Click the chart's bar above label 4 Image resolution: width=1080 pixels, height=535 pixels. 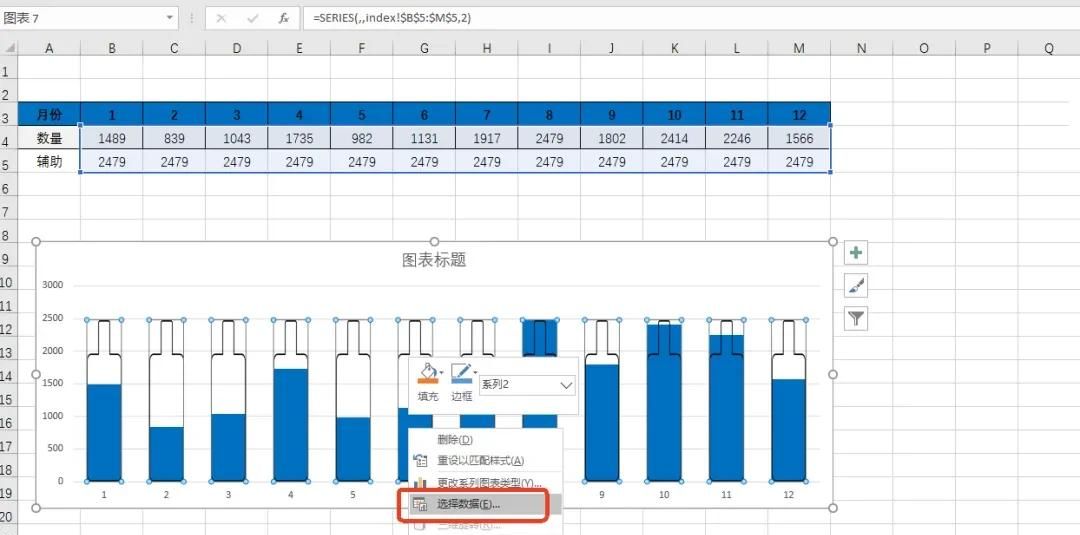pos(291,425)
